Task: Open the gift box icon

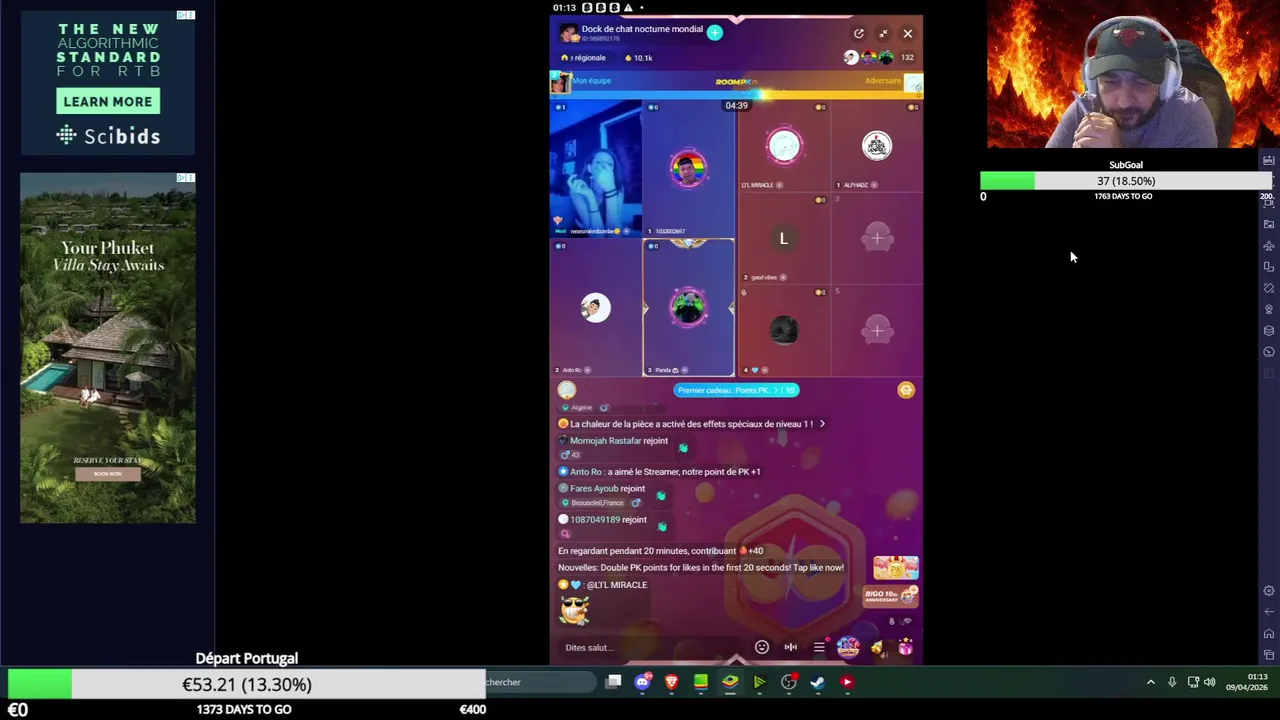Action: click(x=905, y=648)
